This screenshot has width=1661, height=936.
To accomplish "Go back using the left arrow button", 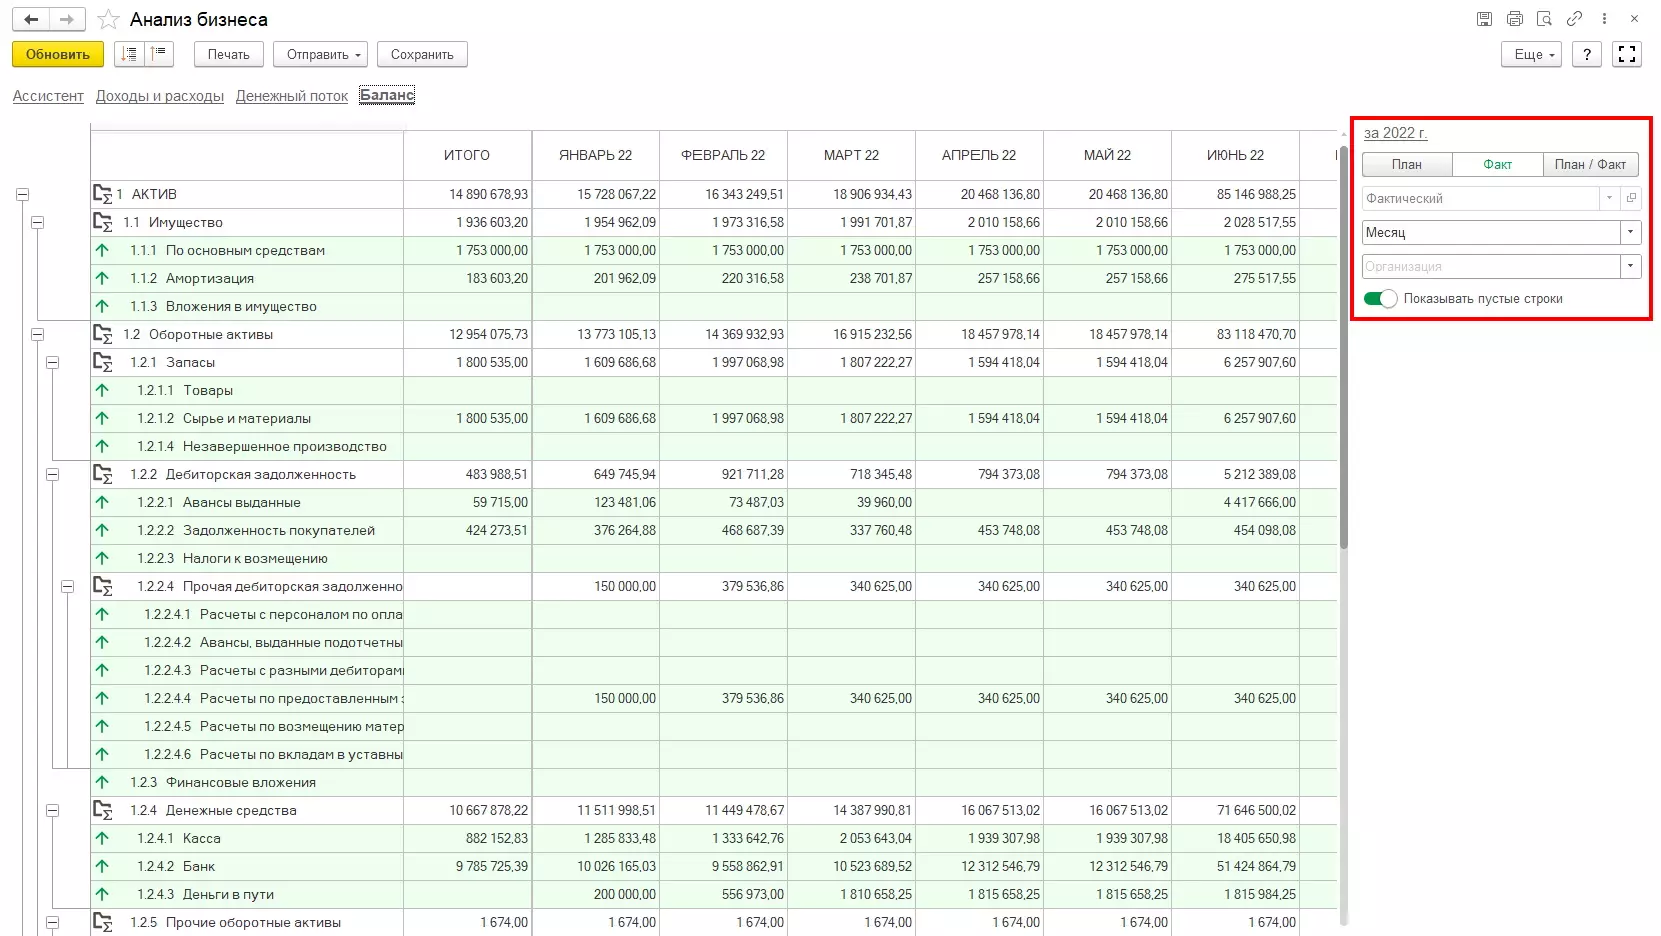I will 31,19.
